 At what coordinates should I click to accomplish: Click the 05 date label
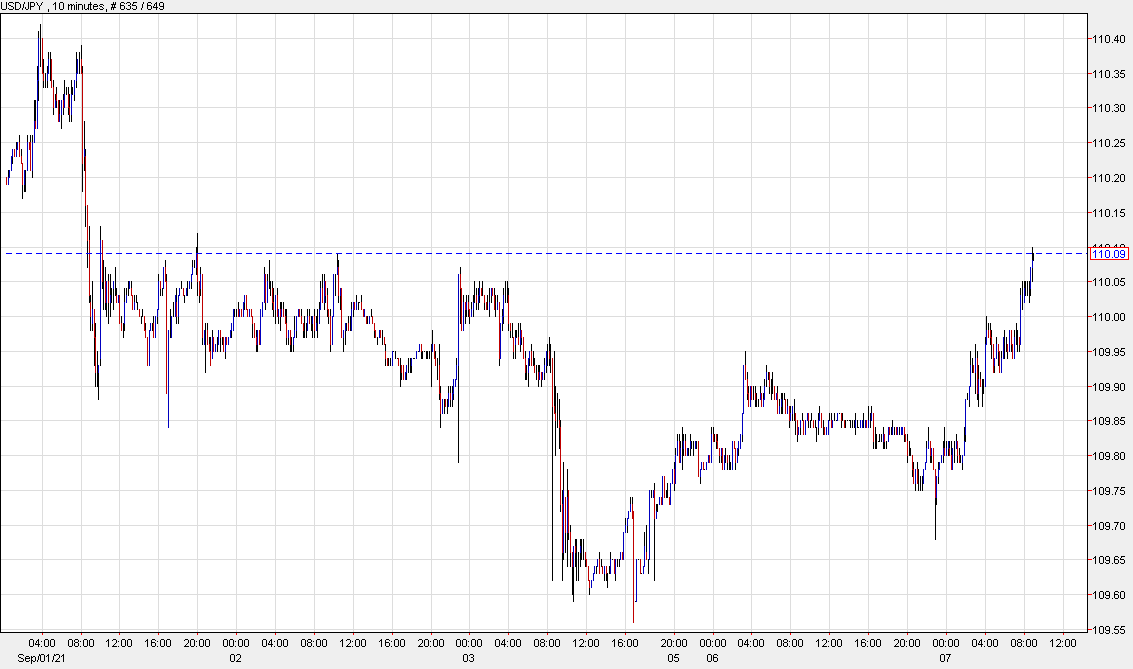coord(671,658)
